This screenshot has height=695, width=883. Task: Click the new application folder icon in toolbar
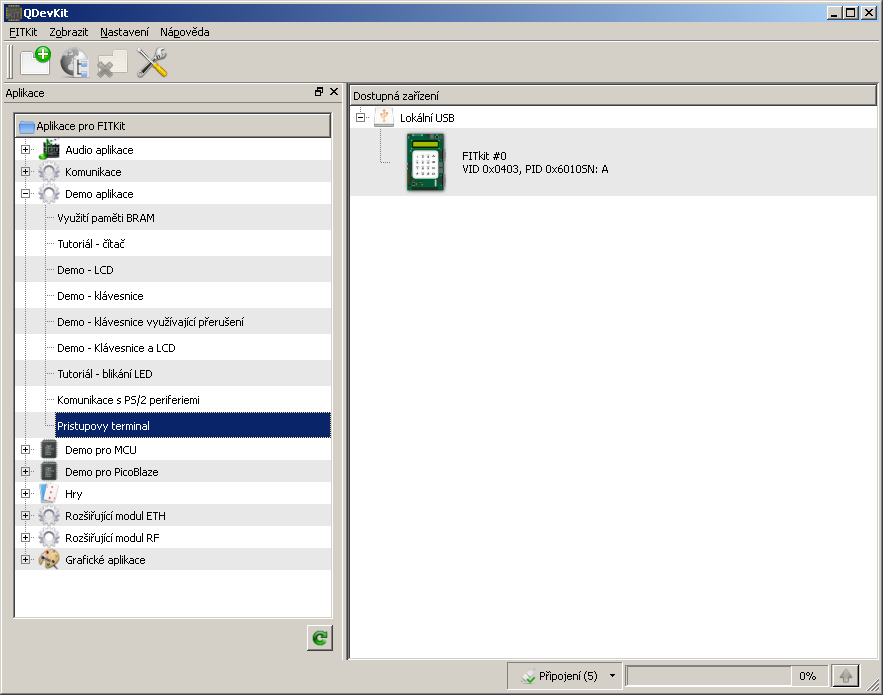pyautogui.click(x=35, y=61)
